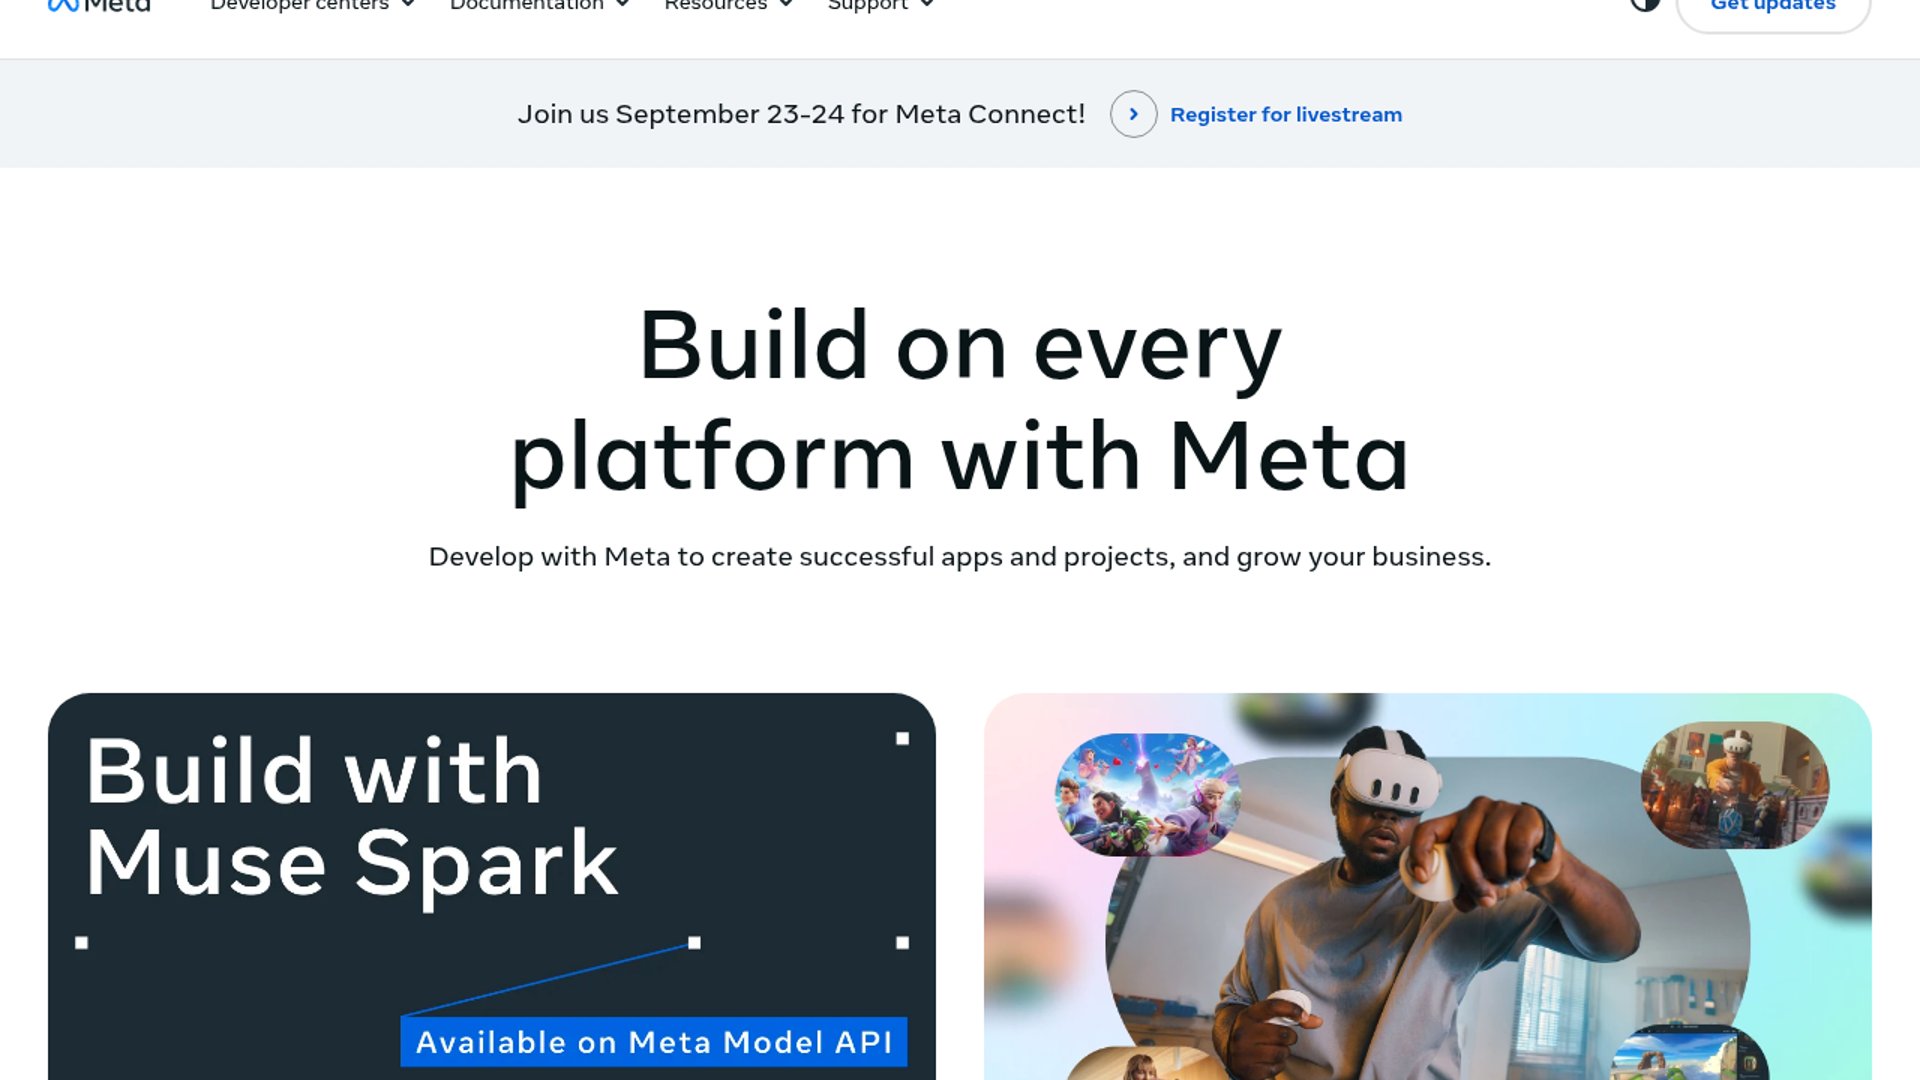Expand the Resources chevron arrow
This screenshot has height=1080, width=1920.
pos(786,4)
